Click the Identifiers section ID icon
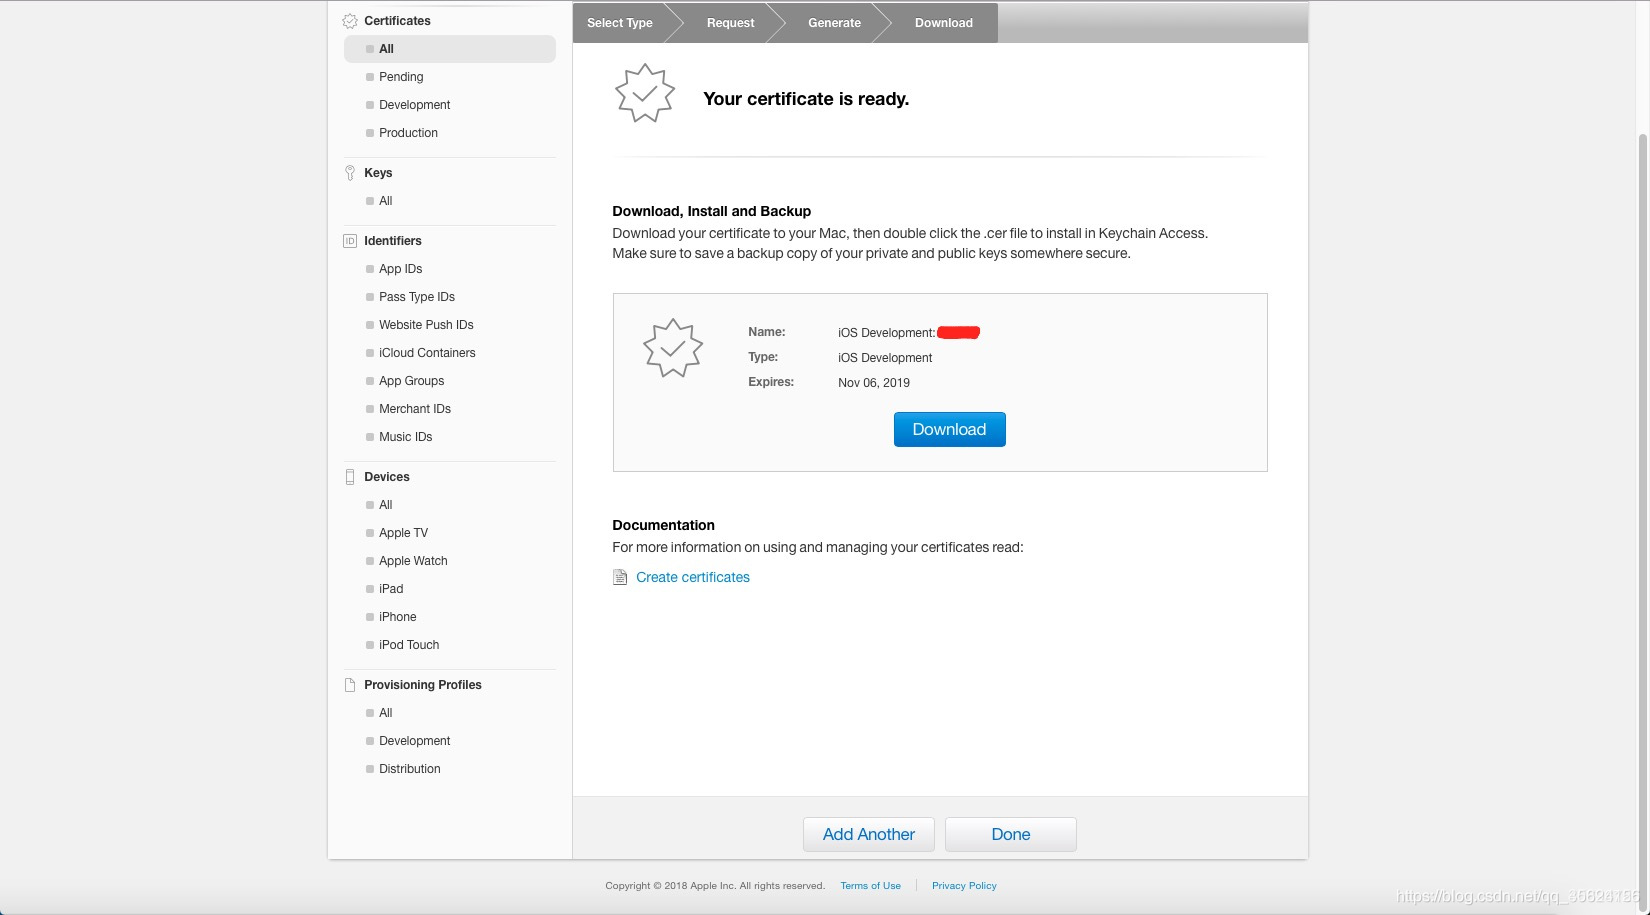 tap(350, 241)
